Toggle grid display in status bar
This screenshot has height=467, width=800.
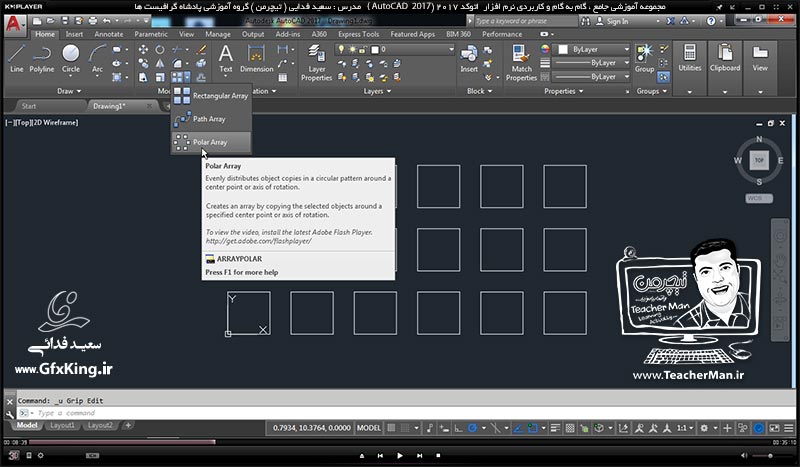391,428
